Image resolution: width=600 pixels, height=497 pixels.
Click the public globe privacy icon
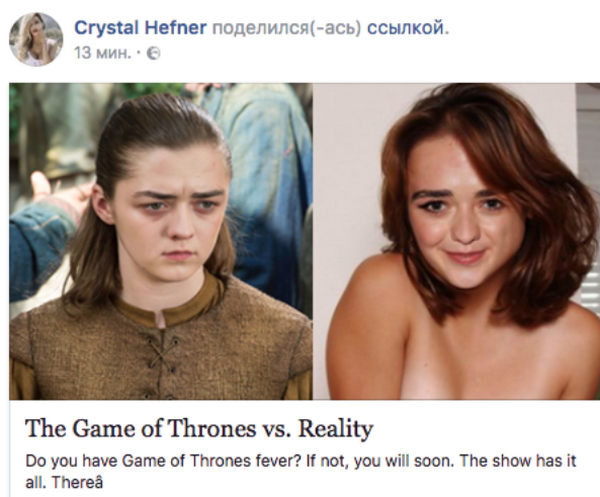pyautogui.click(x=154, y=53)
